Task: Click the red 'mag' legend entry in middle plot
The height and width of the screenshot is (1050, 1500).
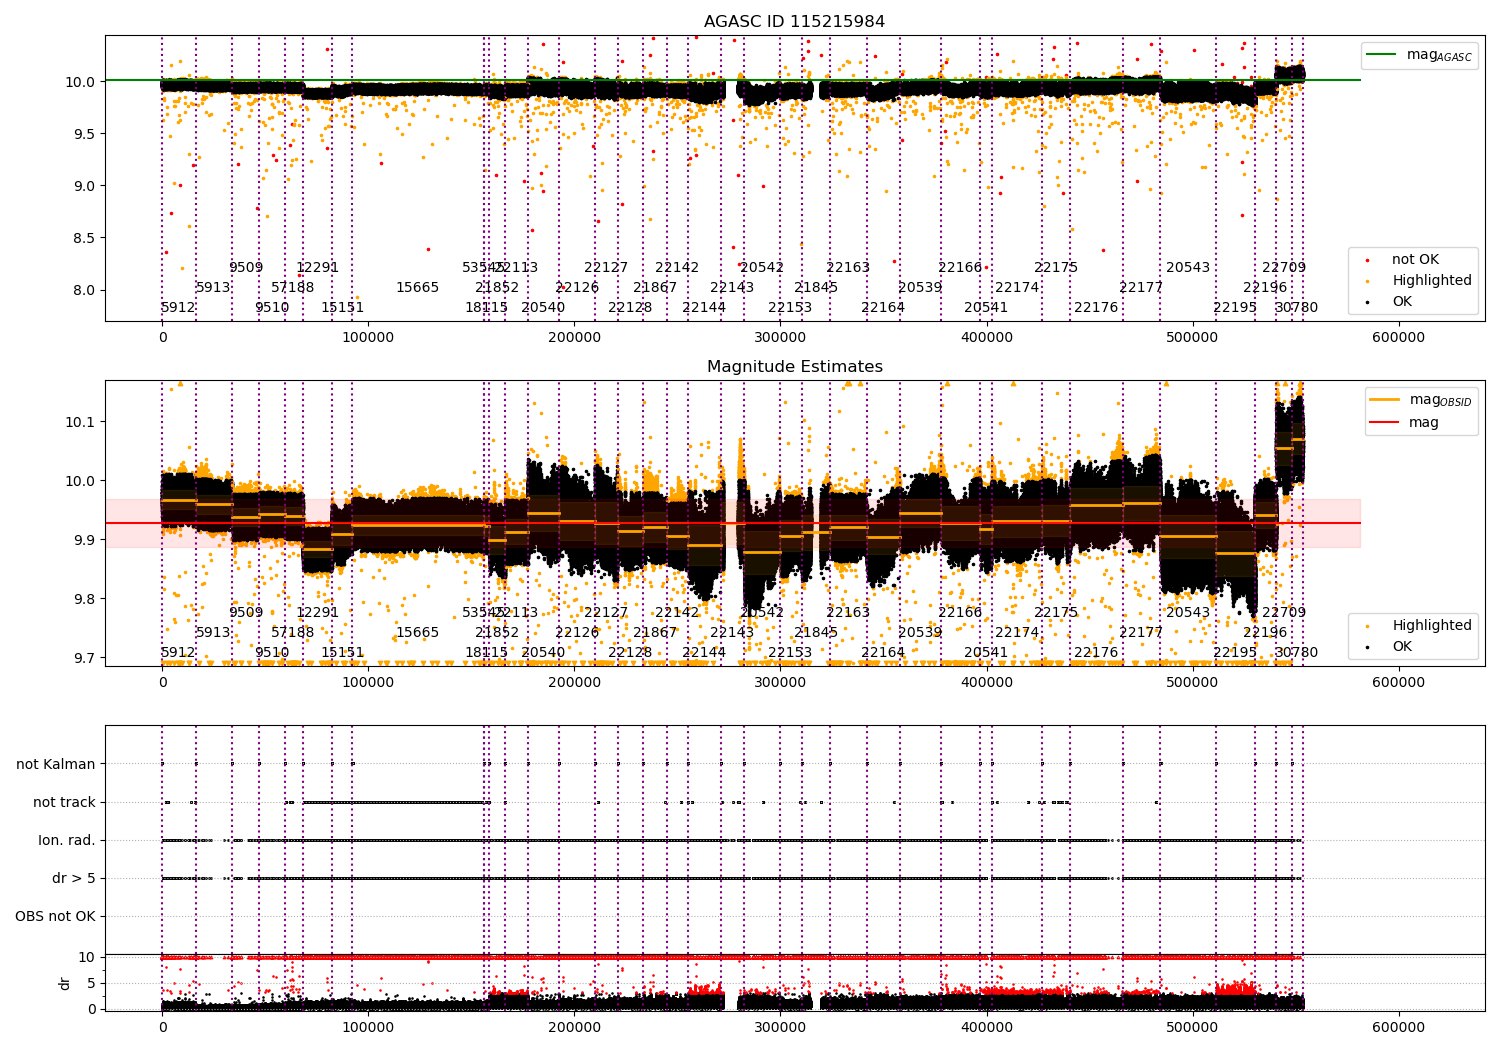Action: coord(1405,423)
